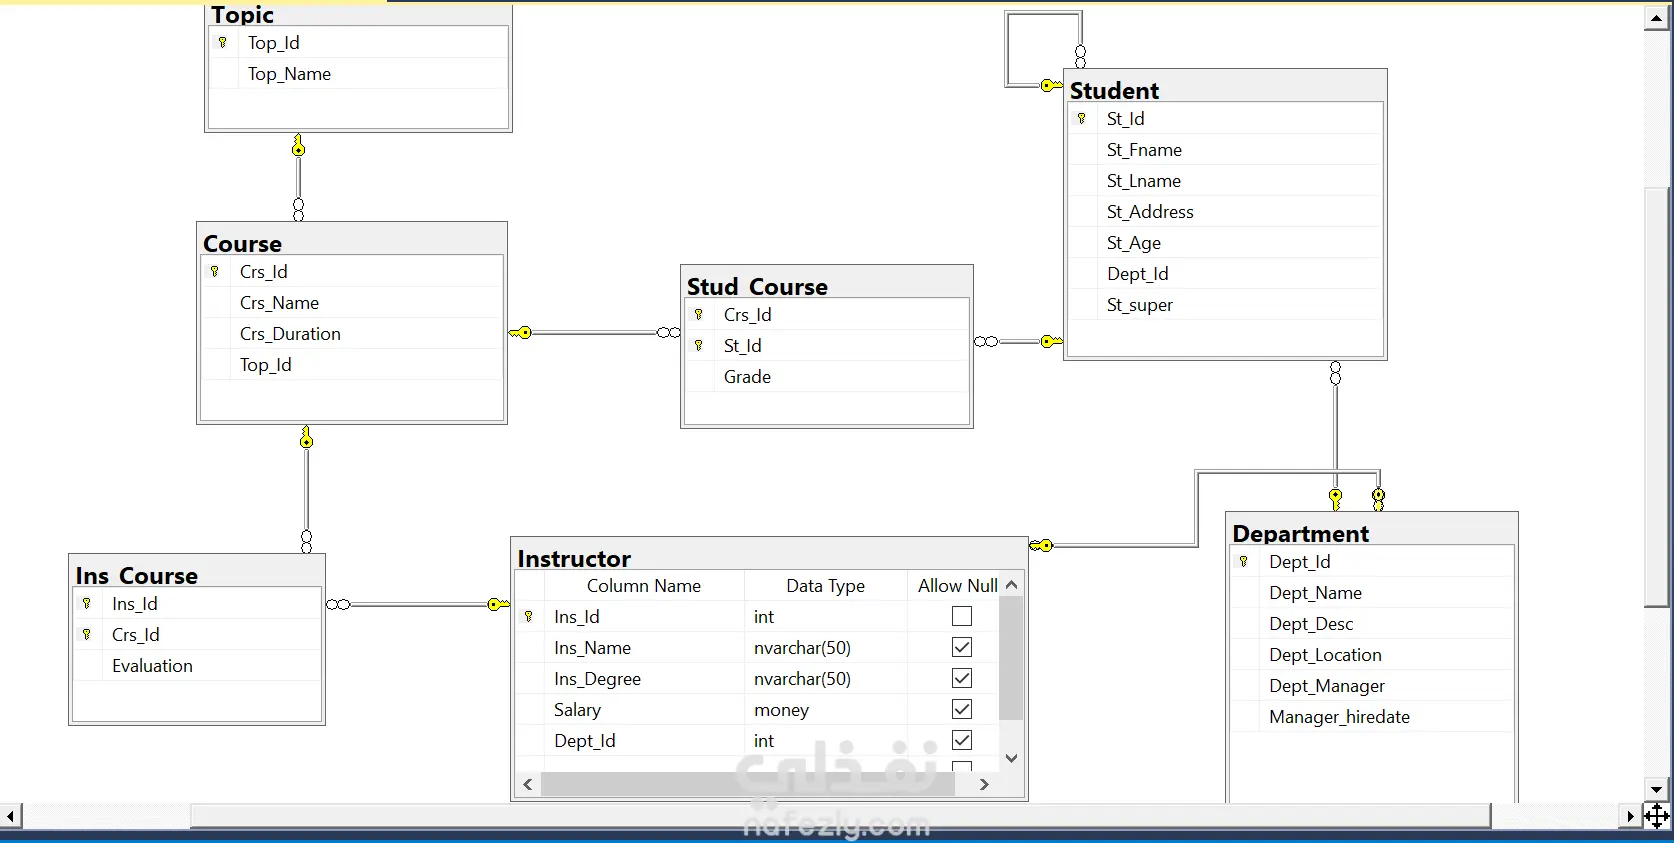Click the key icon of Ins Course's Ins_Id

[87, 603]
